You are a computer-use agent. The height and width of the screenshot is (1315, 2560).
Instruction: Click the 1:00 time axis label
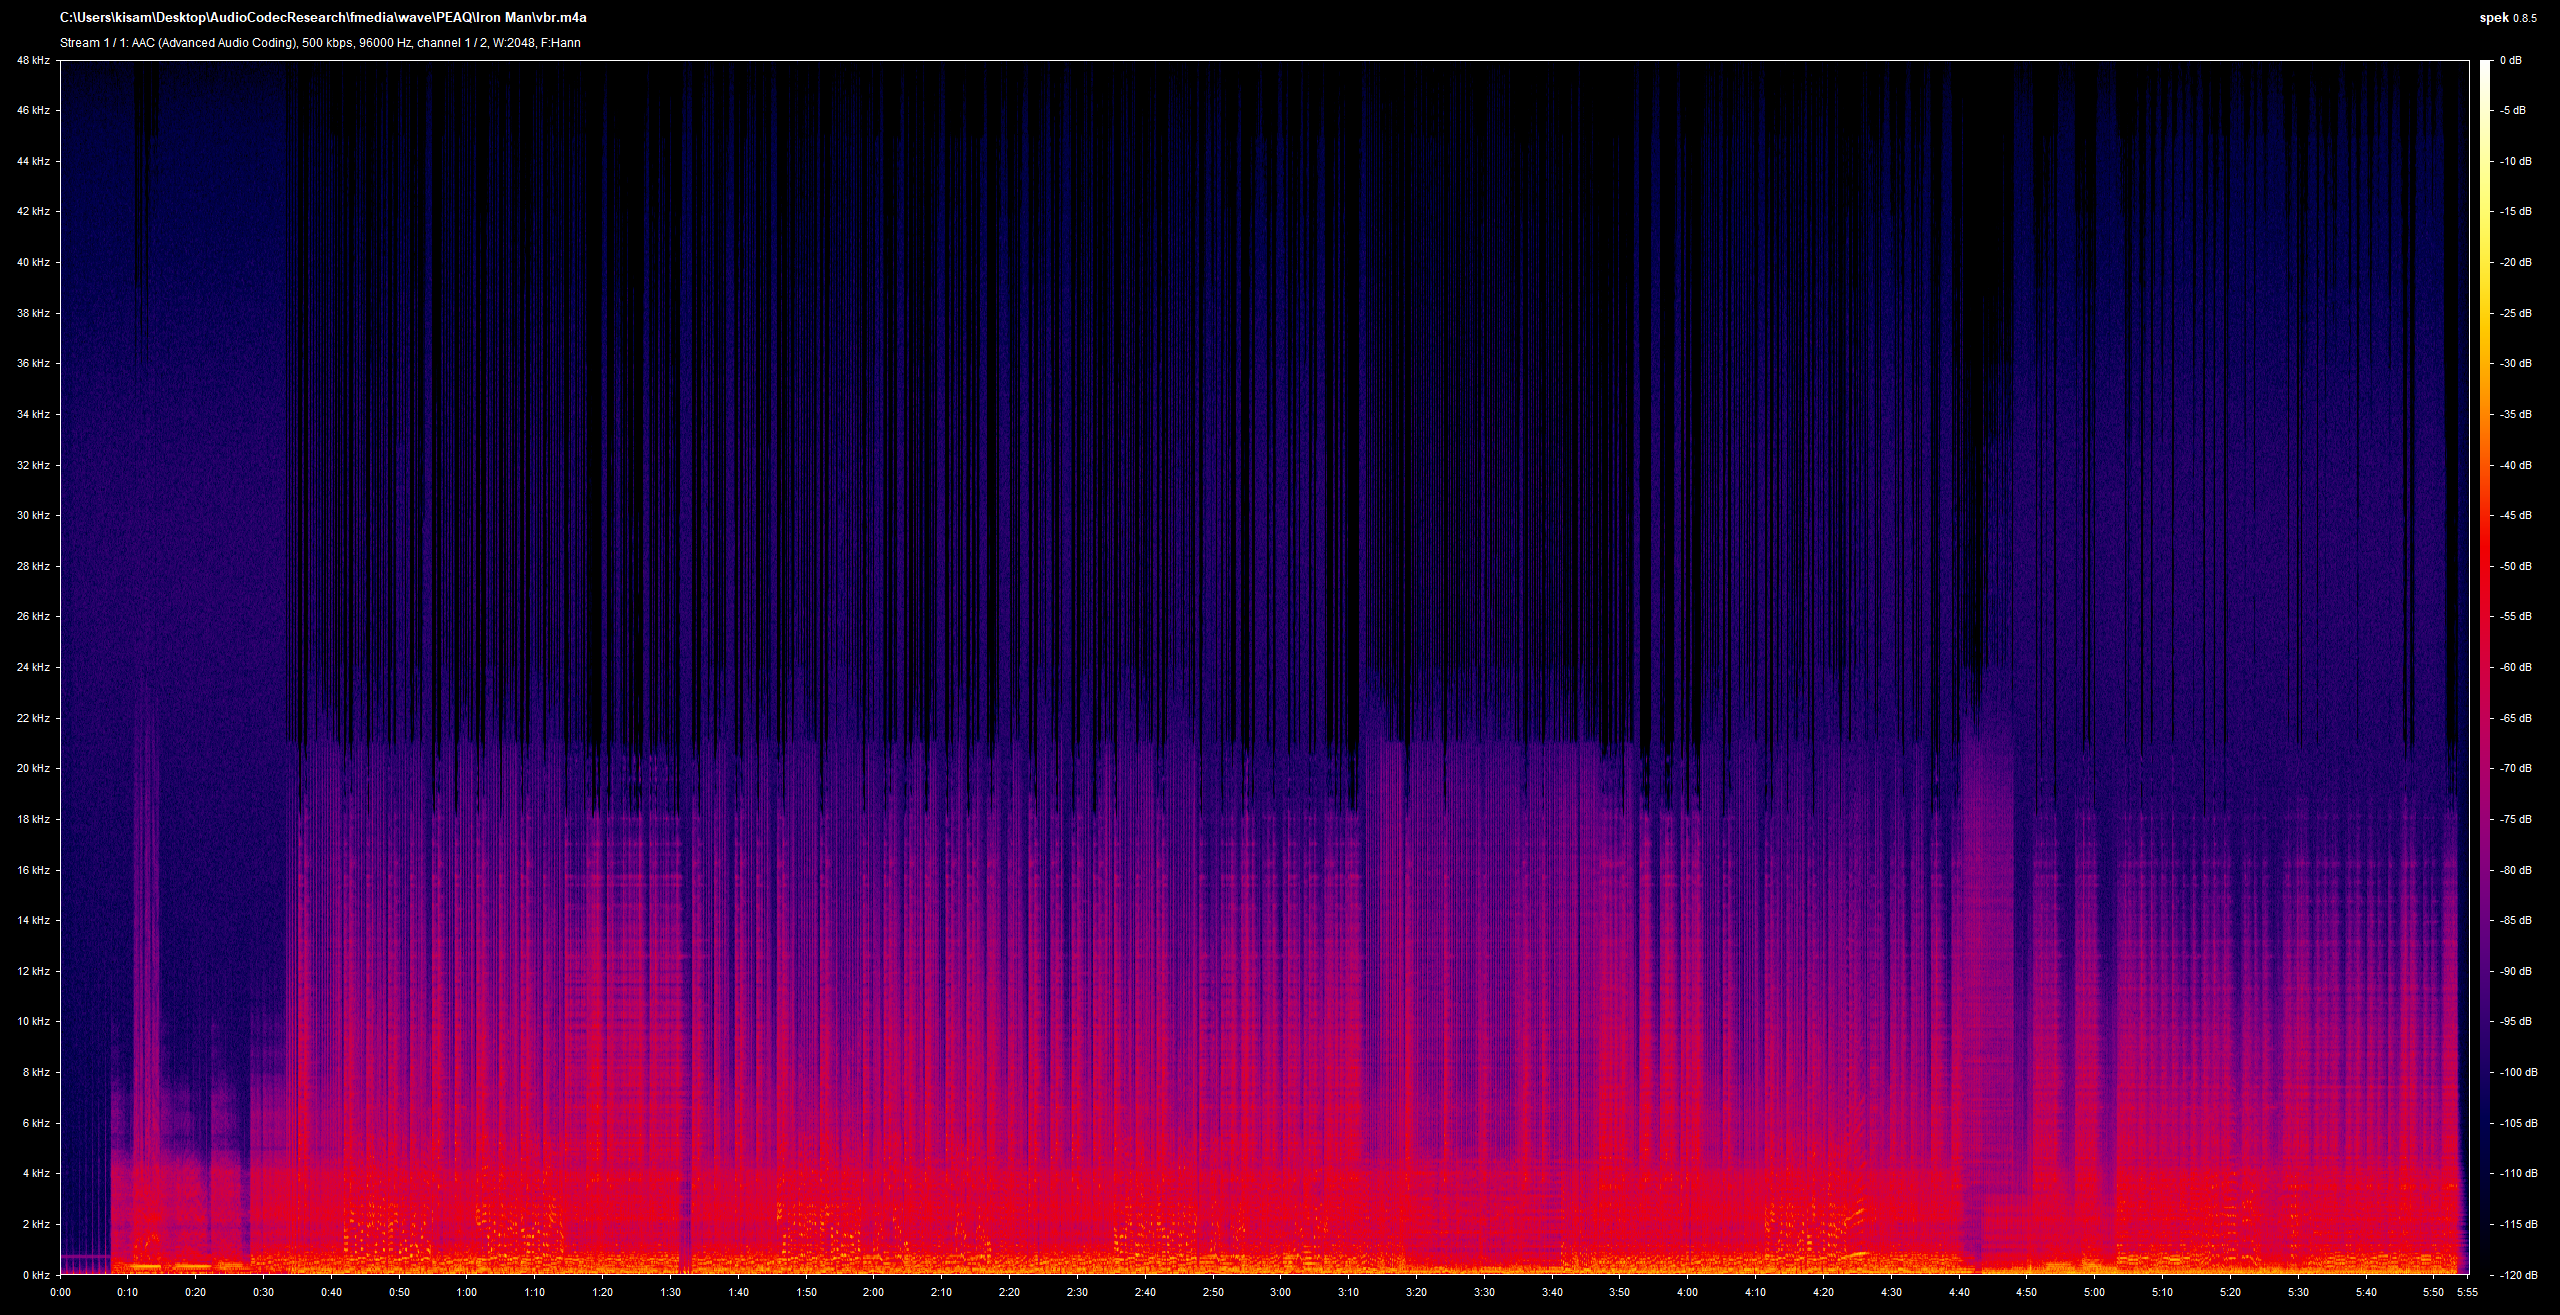(x=467, y=1292)
